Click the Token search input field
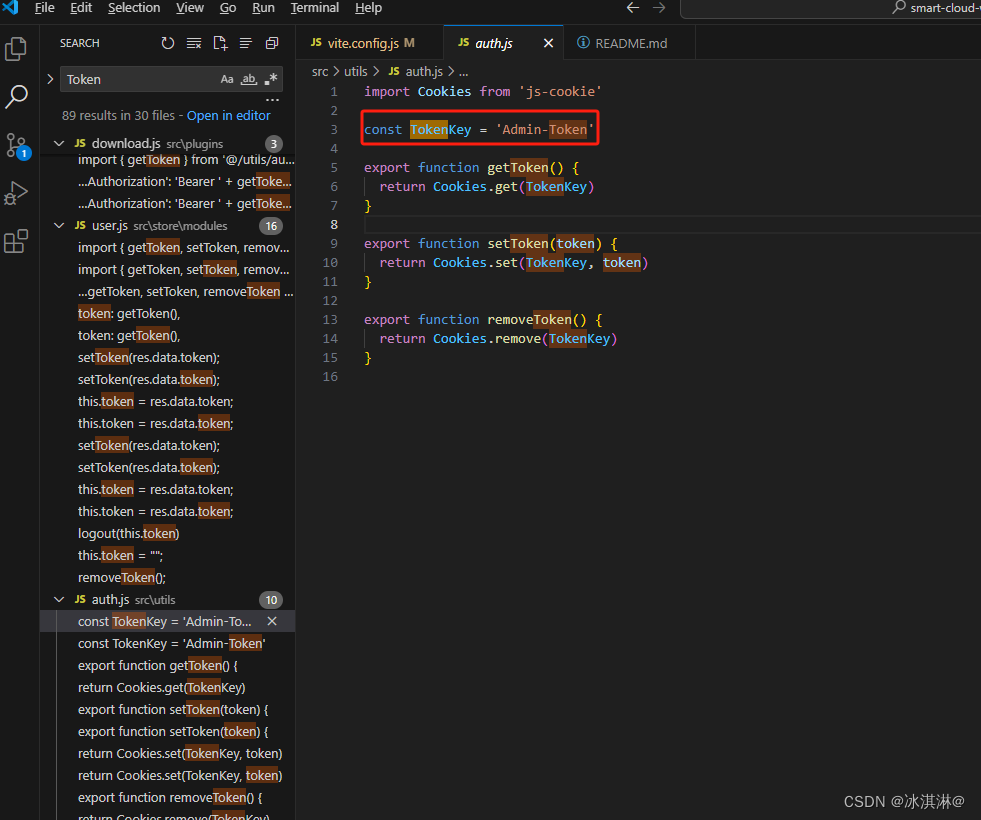Viewport: 981px width, 820px height. pos(140,79)
